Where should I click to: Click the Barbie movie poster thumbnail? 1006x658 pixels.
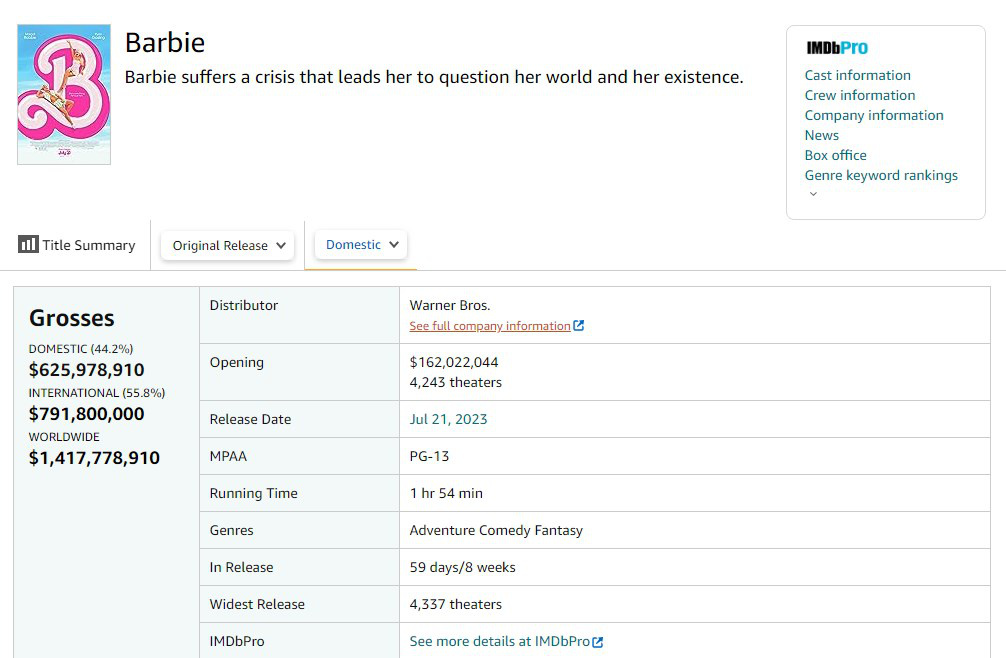[x=64, y=94]
